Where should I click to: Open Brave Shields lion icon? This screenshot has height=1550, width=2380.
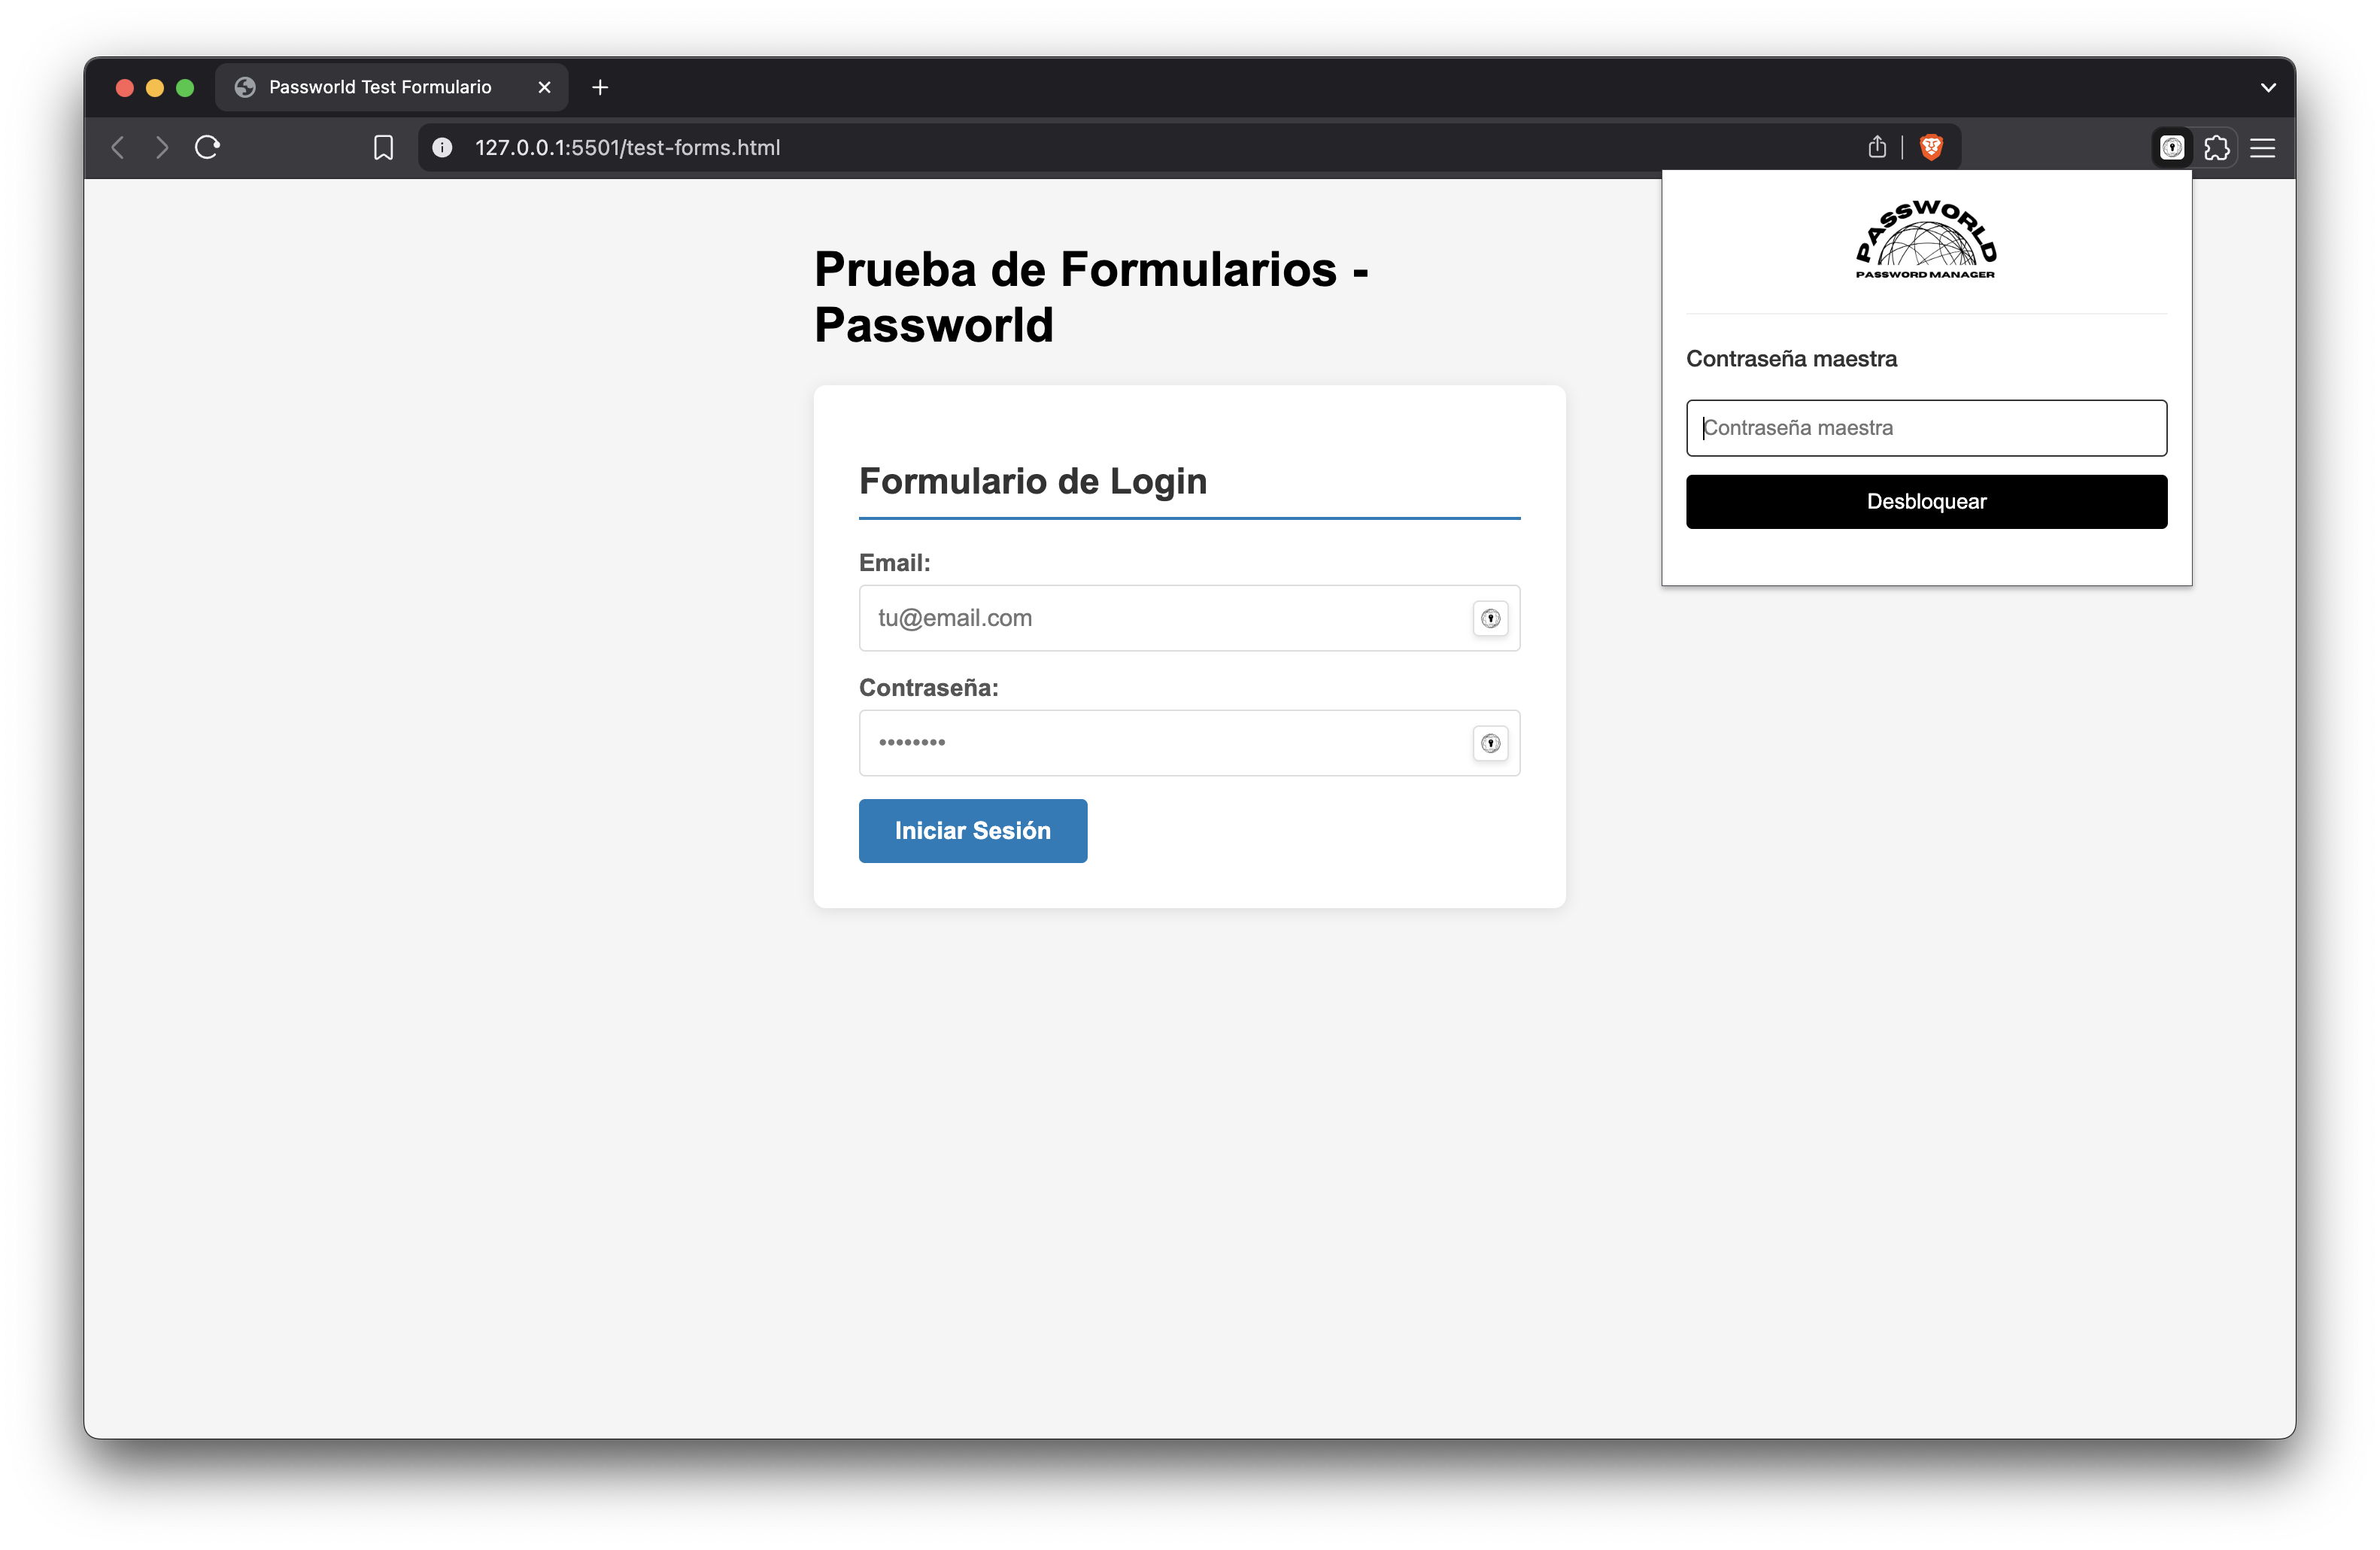click(x=1931, y=147)
